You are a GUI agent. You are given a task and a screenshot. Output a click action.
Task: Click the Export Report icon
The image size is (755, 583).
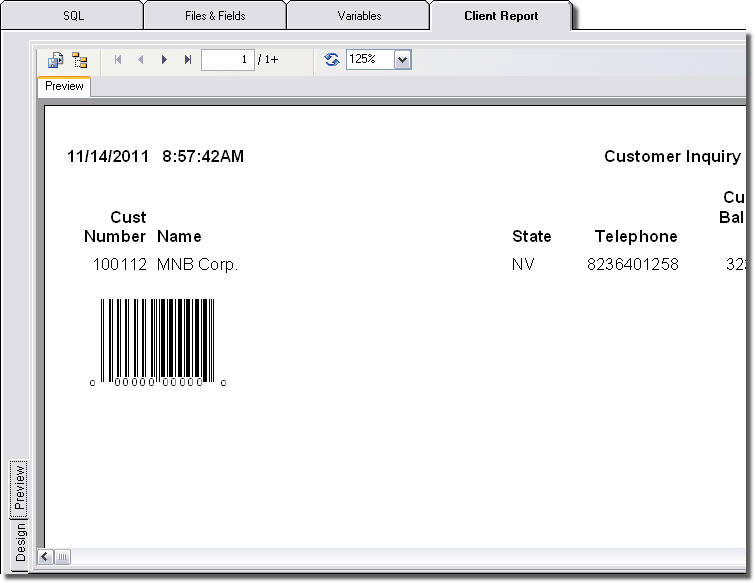coord(56,60)
